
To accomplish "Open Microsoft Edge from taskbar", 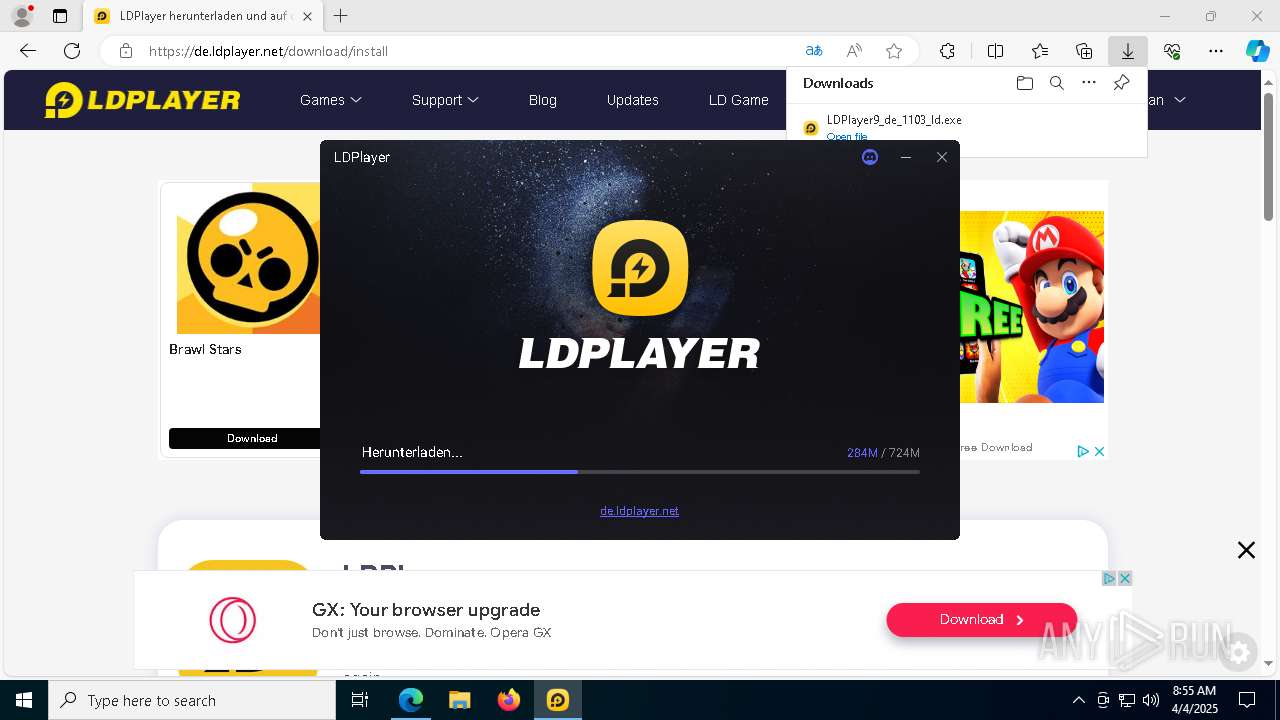I will point(411,700).
